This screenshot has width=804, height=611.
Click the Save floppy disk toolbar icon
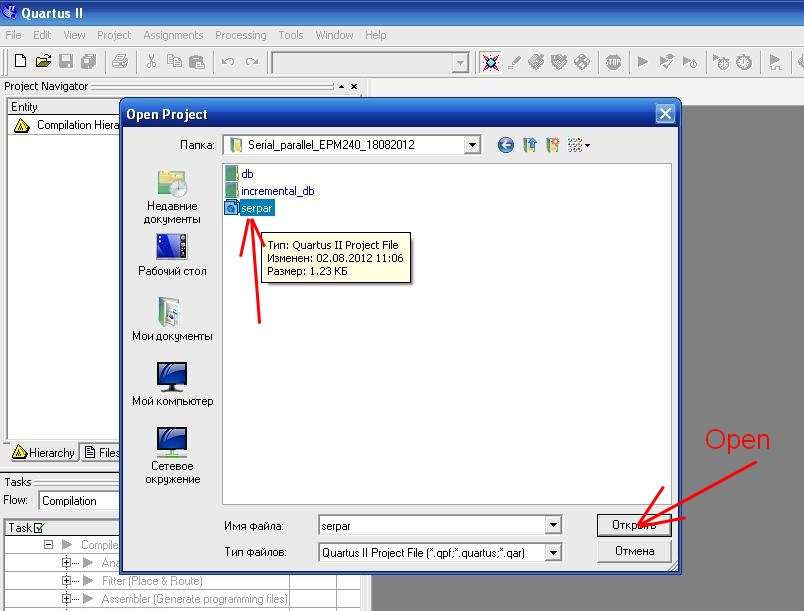66,62
